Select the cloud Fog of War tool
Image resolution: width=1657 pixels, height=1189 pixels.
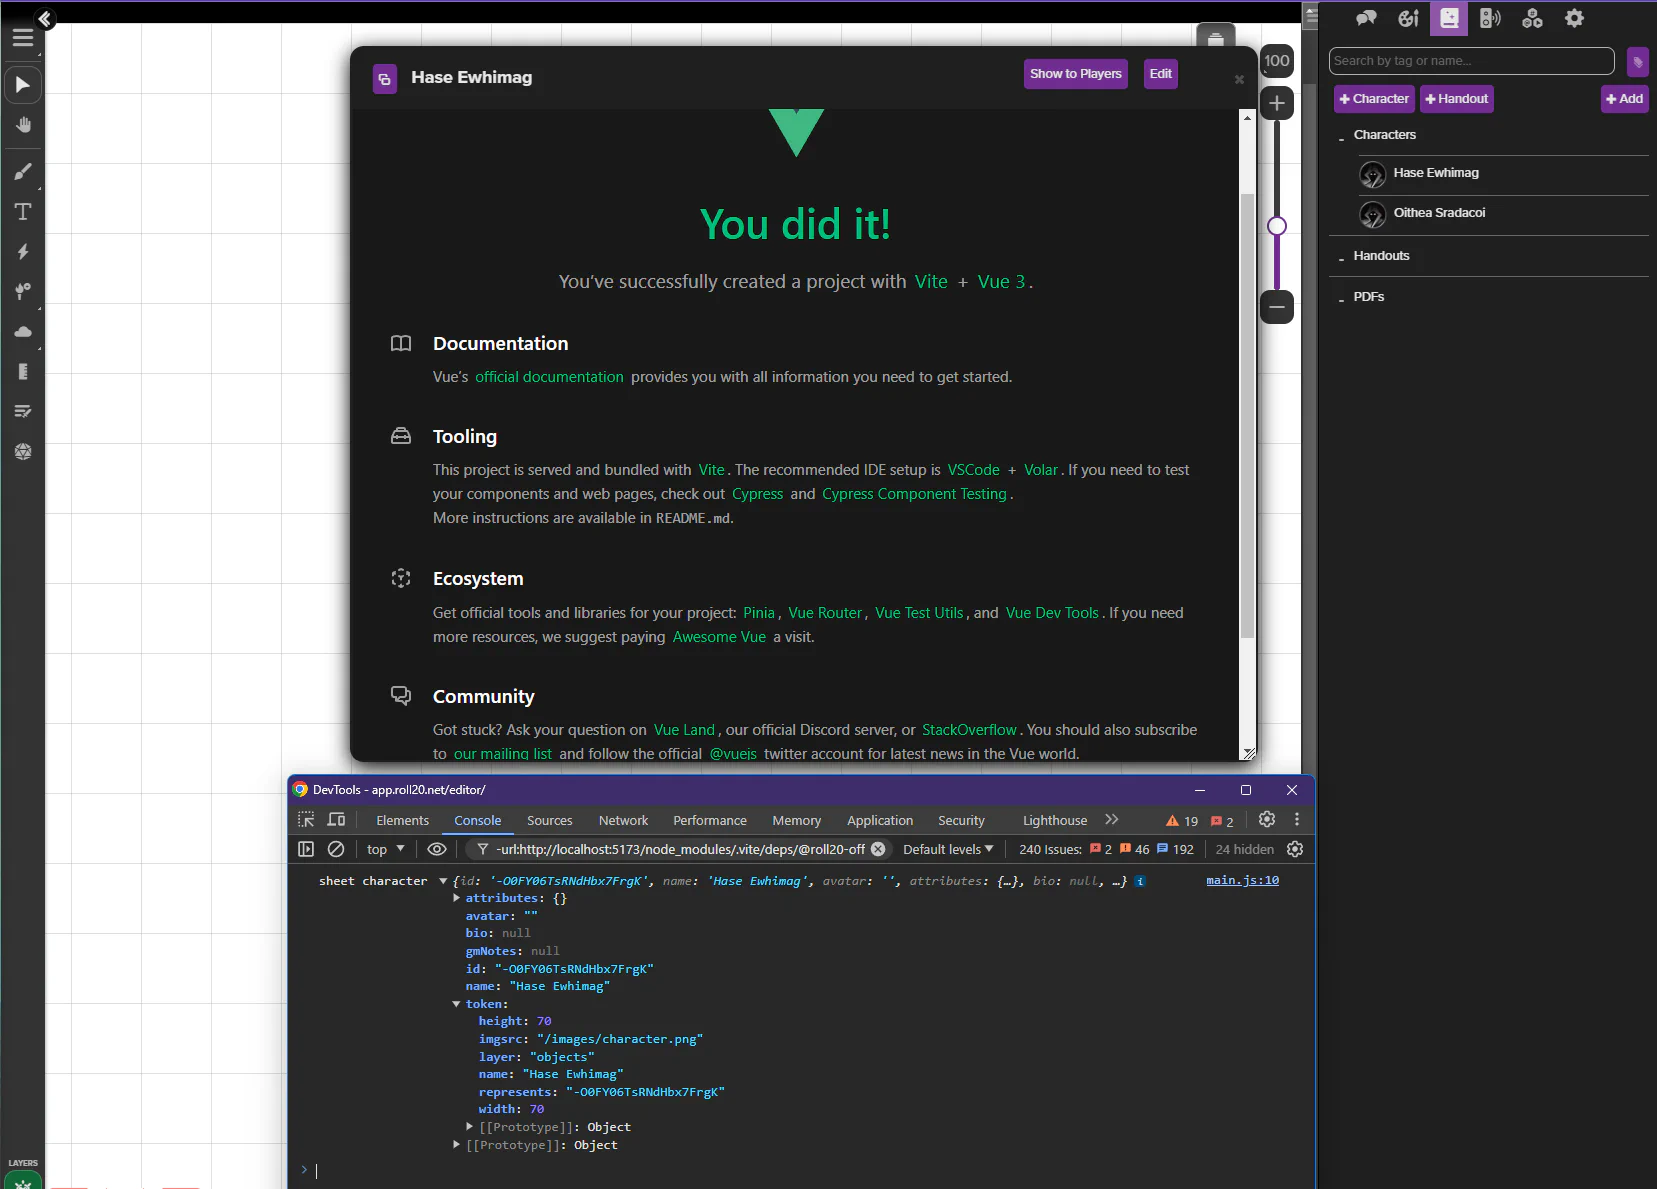point(23,332)
